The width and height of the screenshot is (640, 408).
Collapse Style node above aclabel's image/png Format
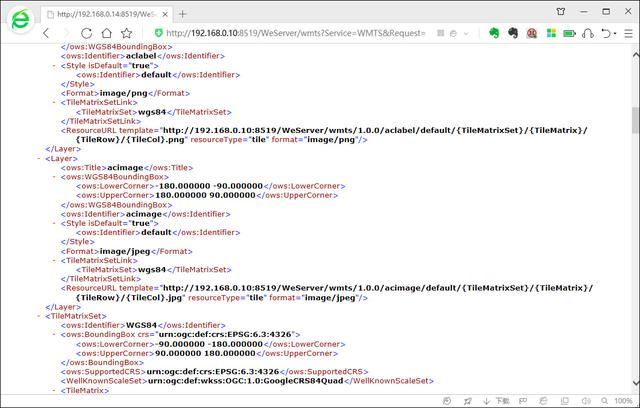[x=54, y=65]
